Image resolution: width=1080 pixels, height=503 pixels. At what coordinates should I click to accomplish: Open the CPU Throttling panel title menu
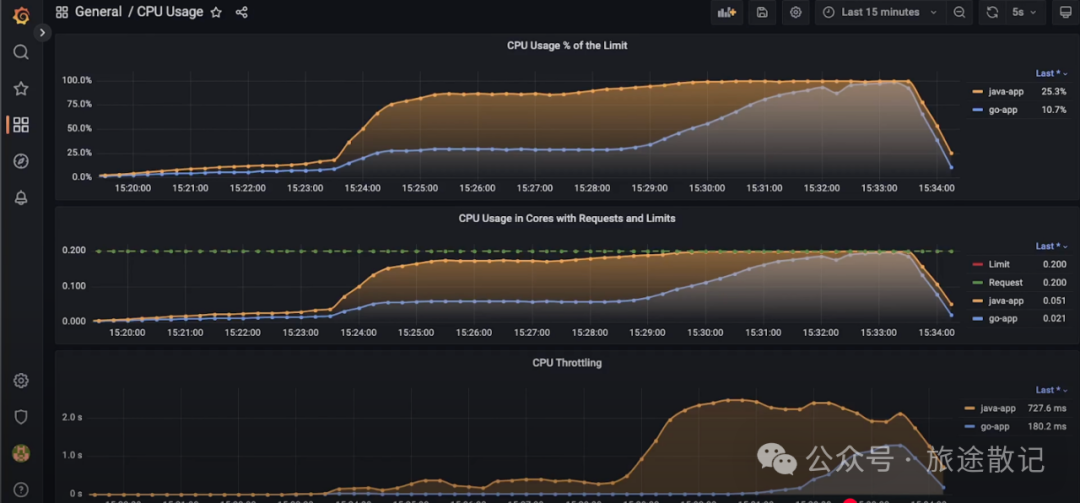click(567, 362)
